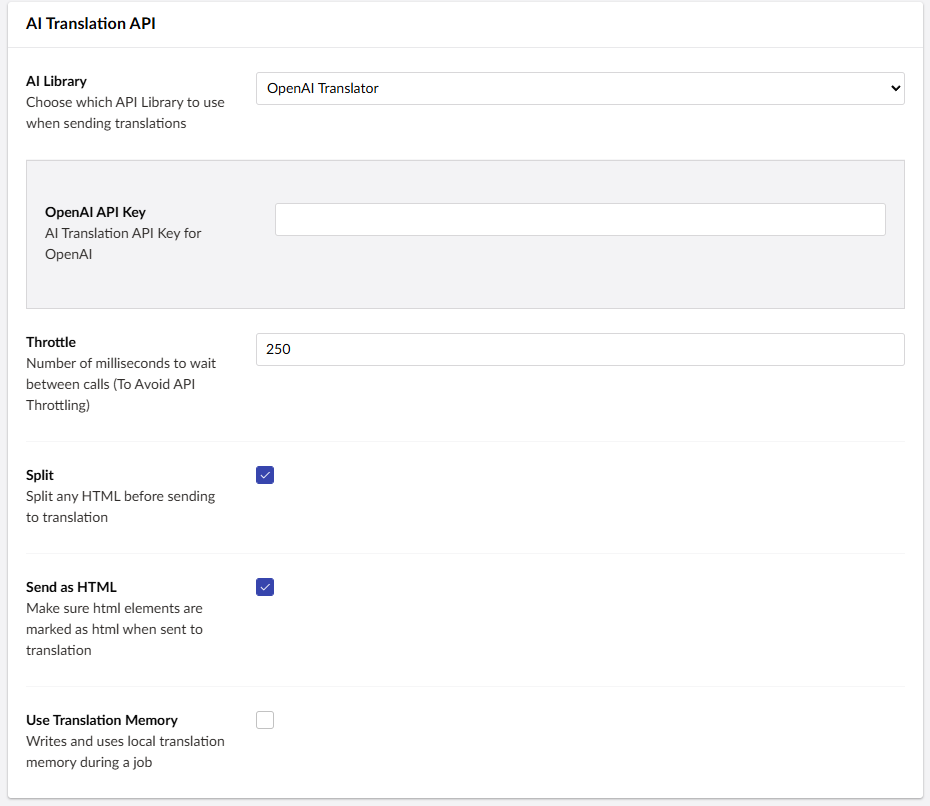Click the Throttle label
This screenshot has width=930, height=806.
[x=51, y=342]
